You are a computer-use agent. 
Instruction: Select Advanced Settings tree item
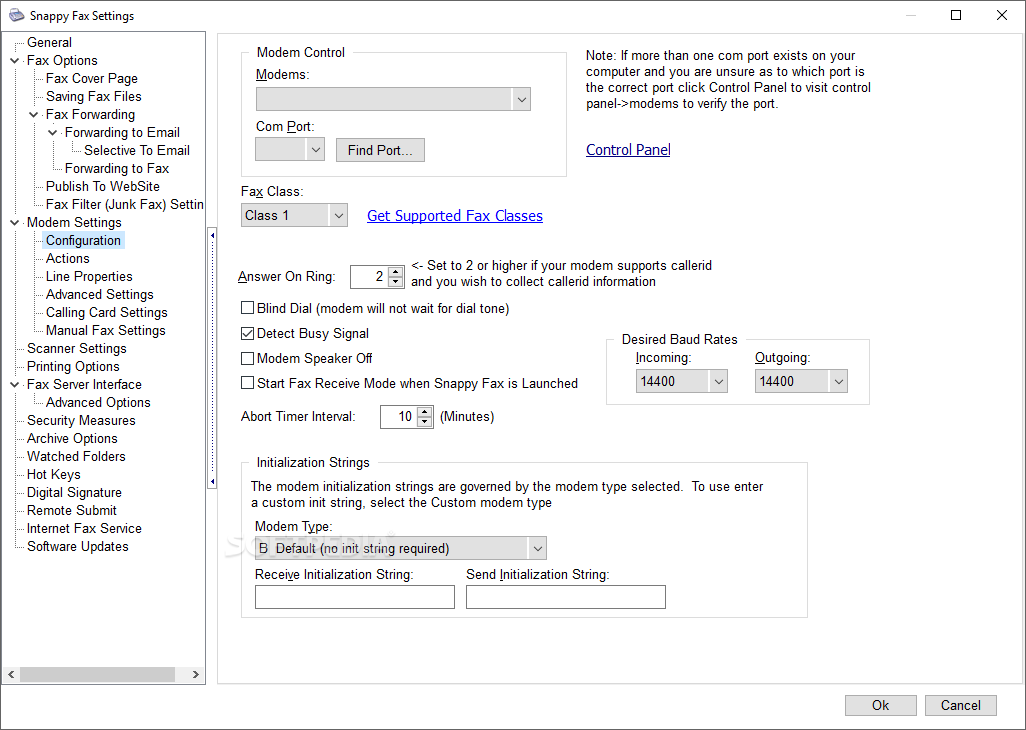[99, 294]
